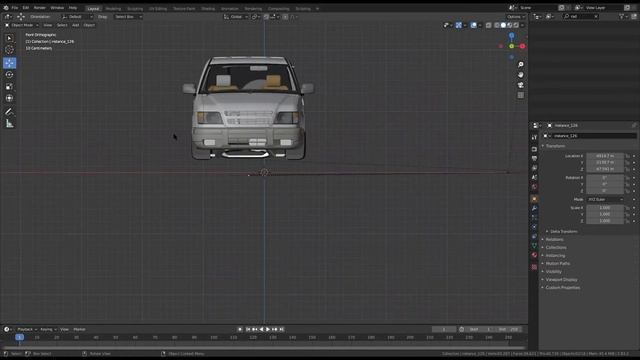Switch to rendered viewport shading

coord(516,25)
